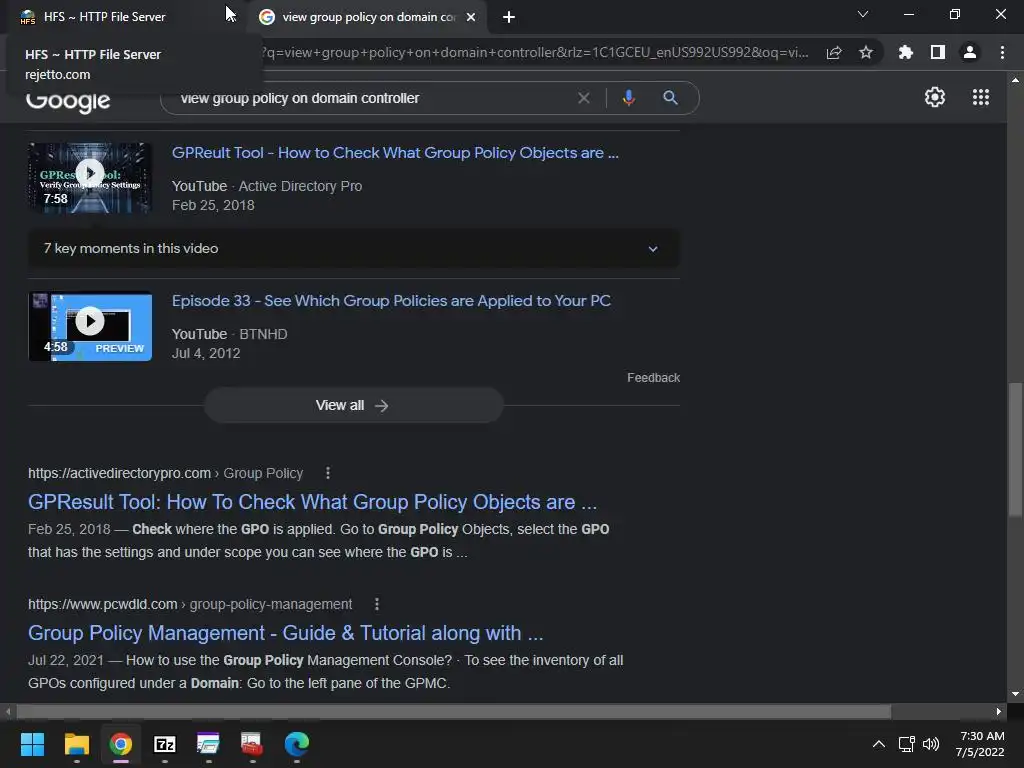
Task: Open 7-Zip from the taskbar
Action: pyautogui.click(x=165, y=744)
